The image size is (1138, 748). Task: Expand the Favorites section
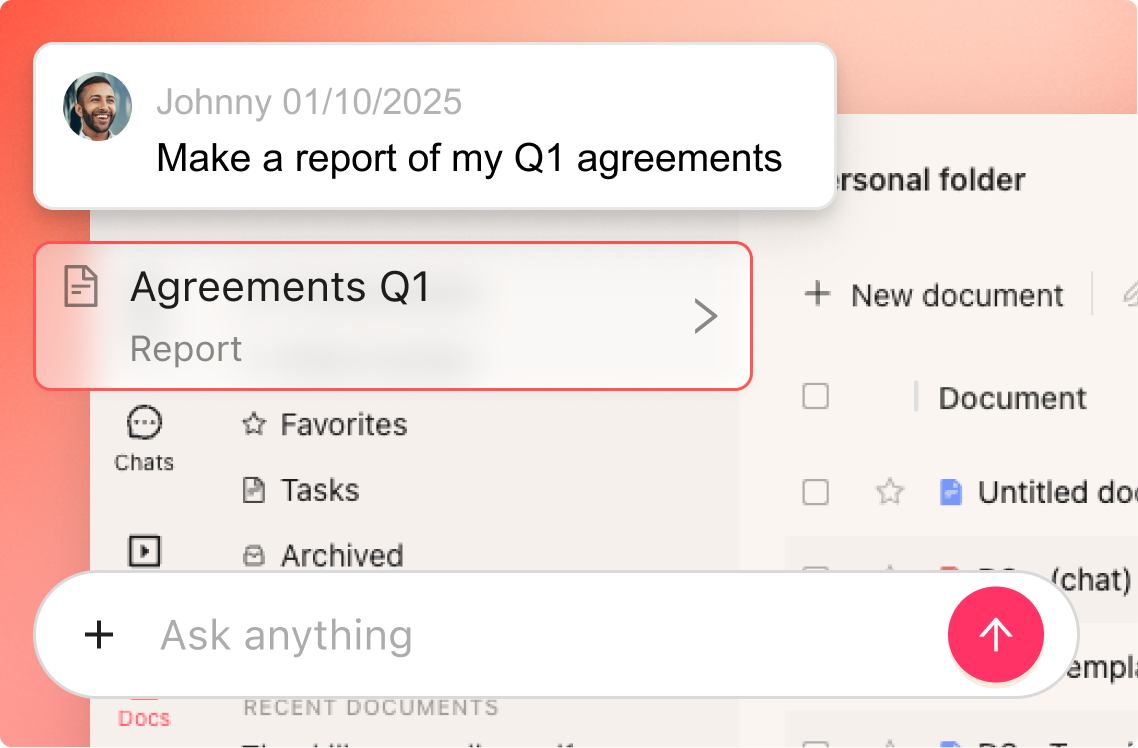pos(252,424)
